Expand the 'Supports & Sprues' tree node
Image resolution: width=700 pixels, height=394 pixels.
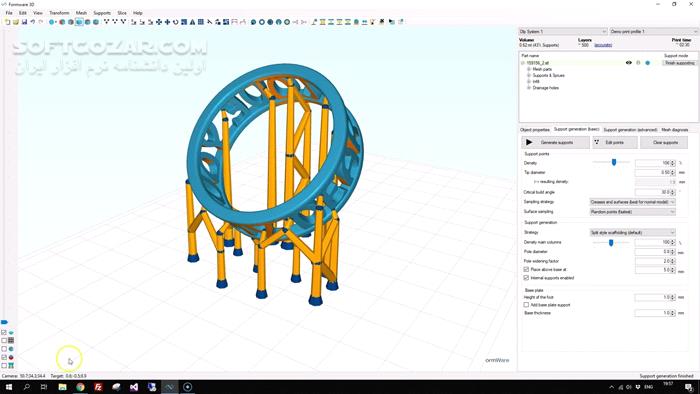tap(529, 75)
